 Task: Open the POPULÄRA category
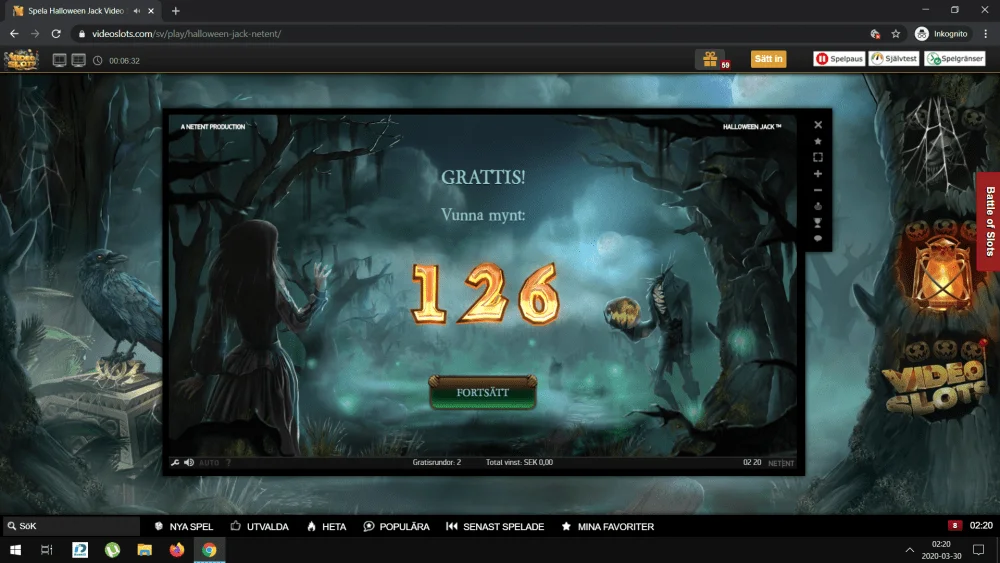pos(397,527)
